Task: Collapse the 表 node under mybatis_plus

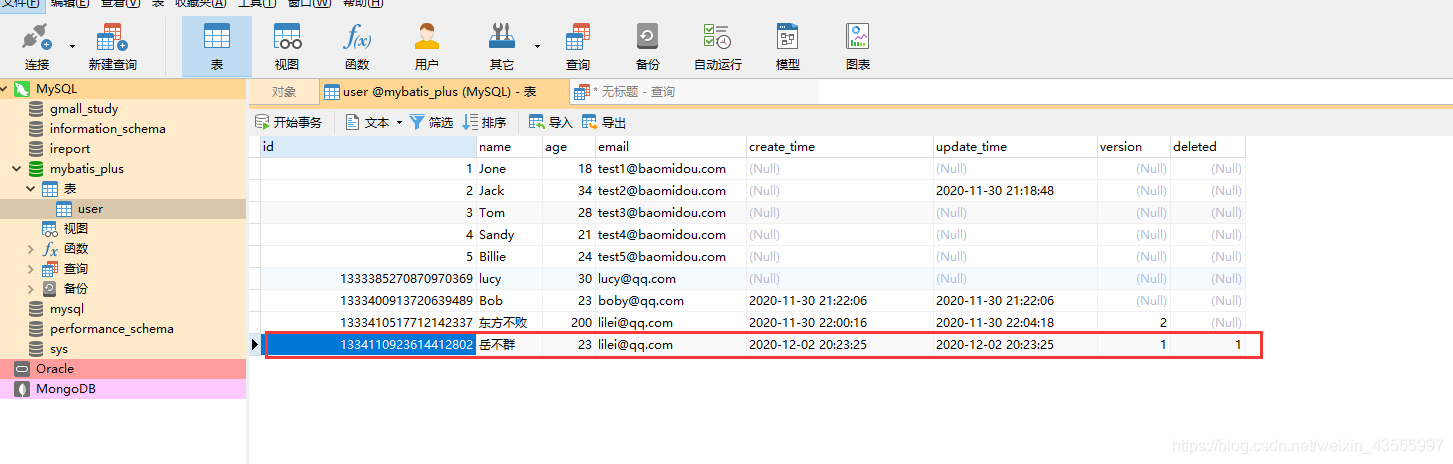Action: click(x=31, y=189)
